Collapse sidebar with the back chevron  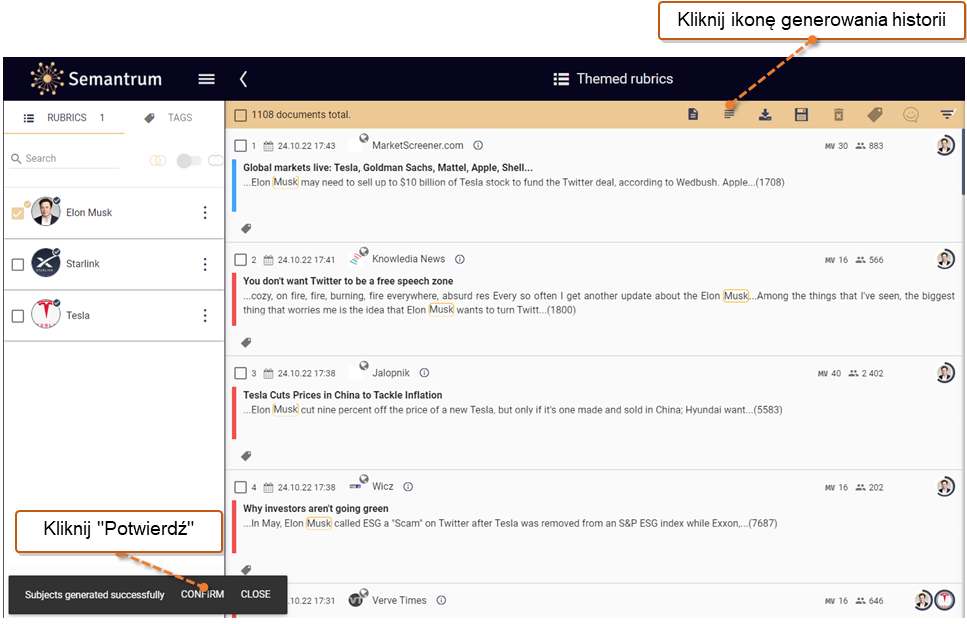coord(244,79)
